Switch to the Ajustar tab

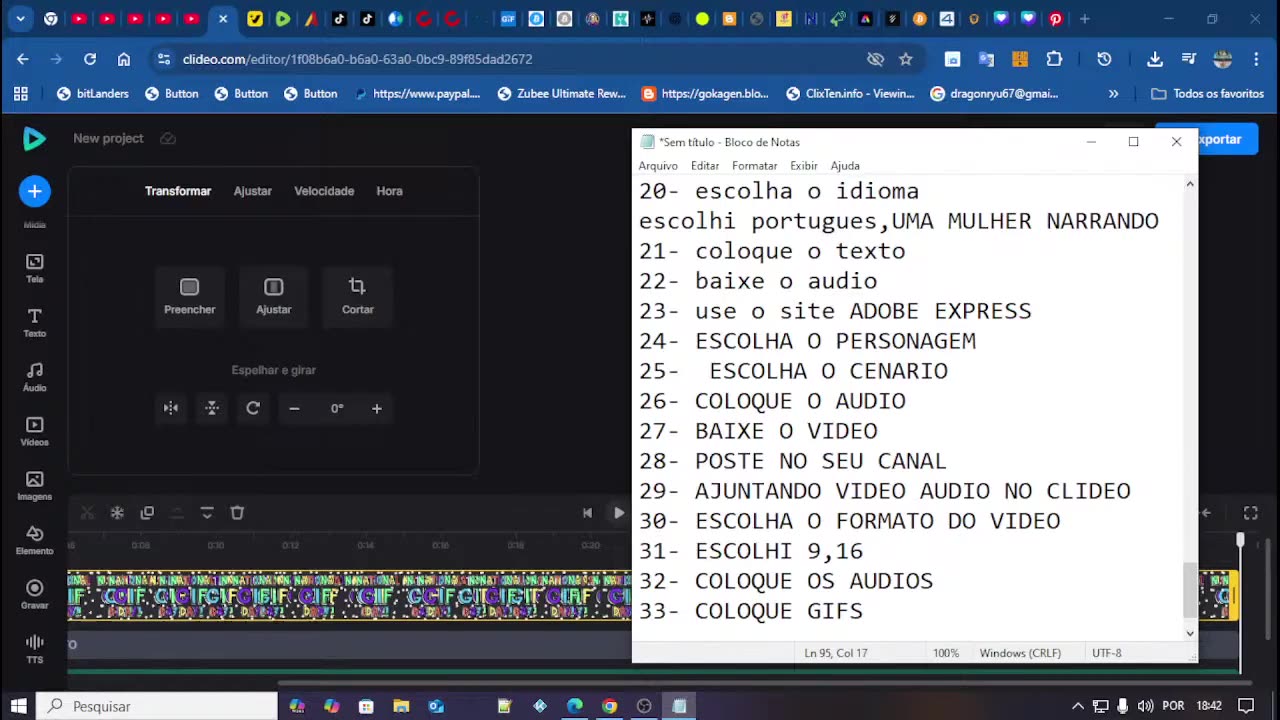click(x=252, y=191)
